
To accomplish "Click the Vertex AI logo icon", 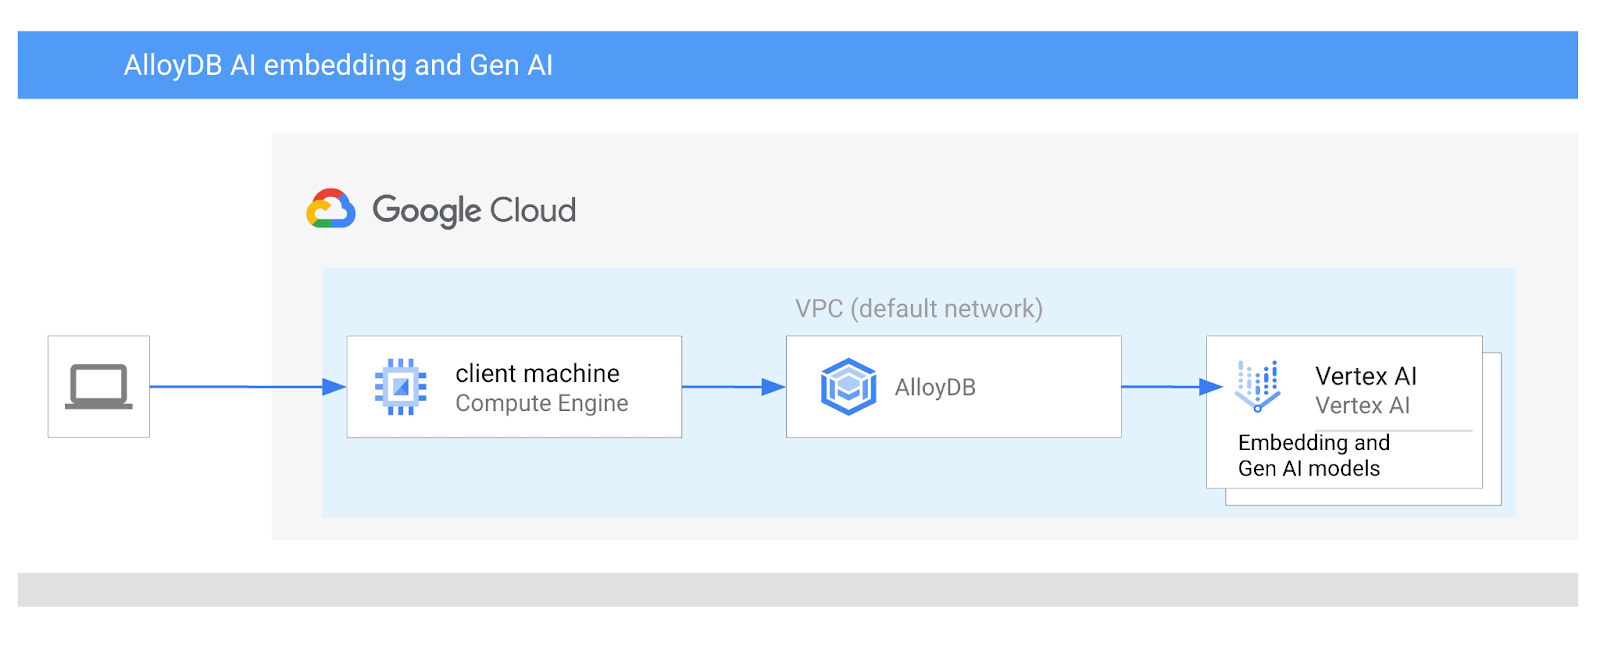I will tap(1258, 386).
